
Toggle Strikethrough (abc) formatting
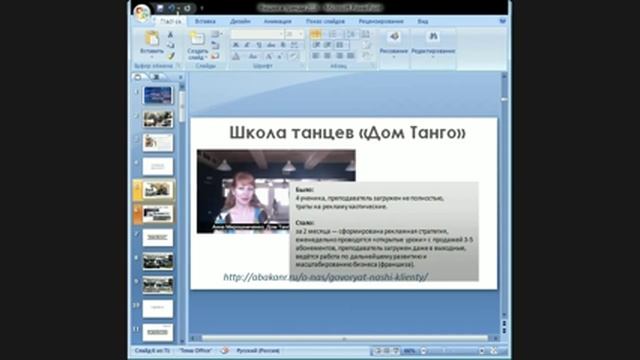[271, 45]
